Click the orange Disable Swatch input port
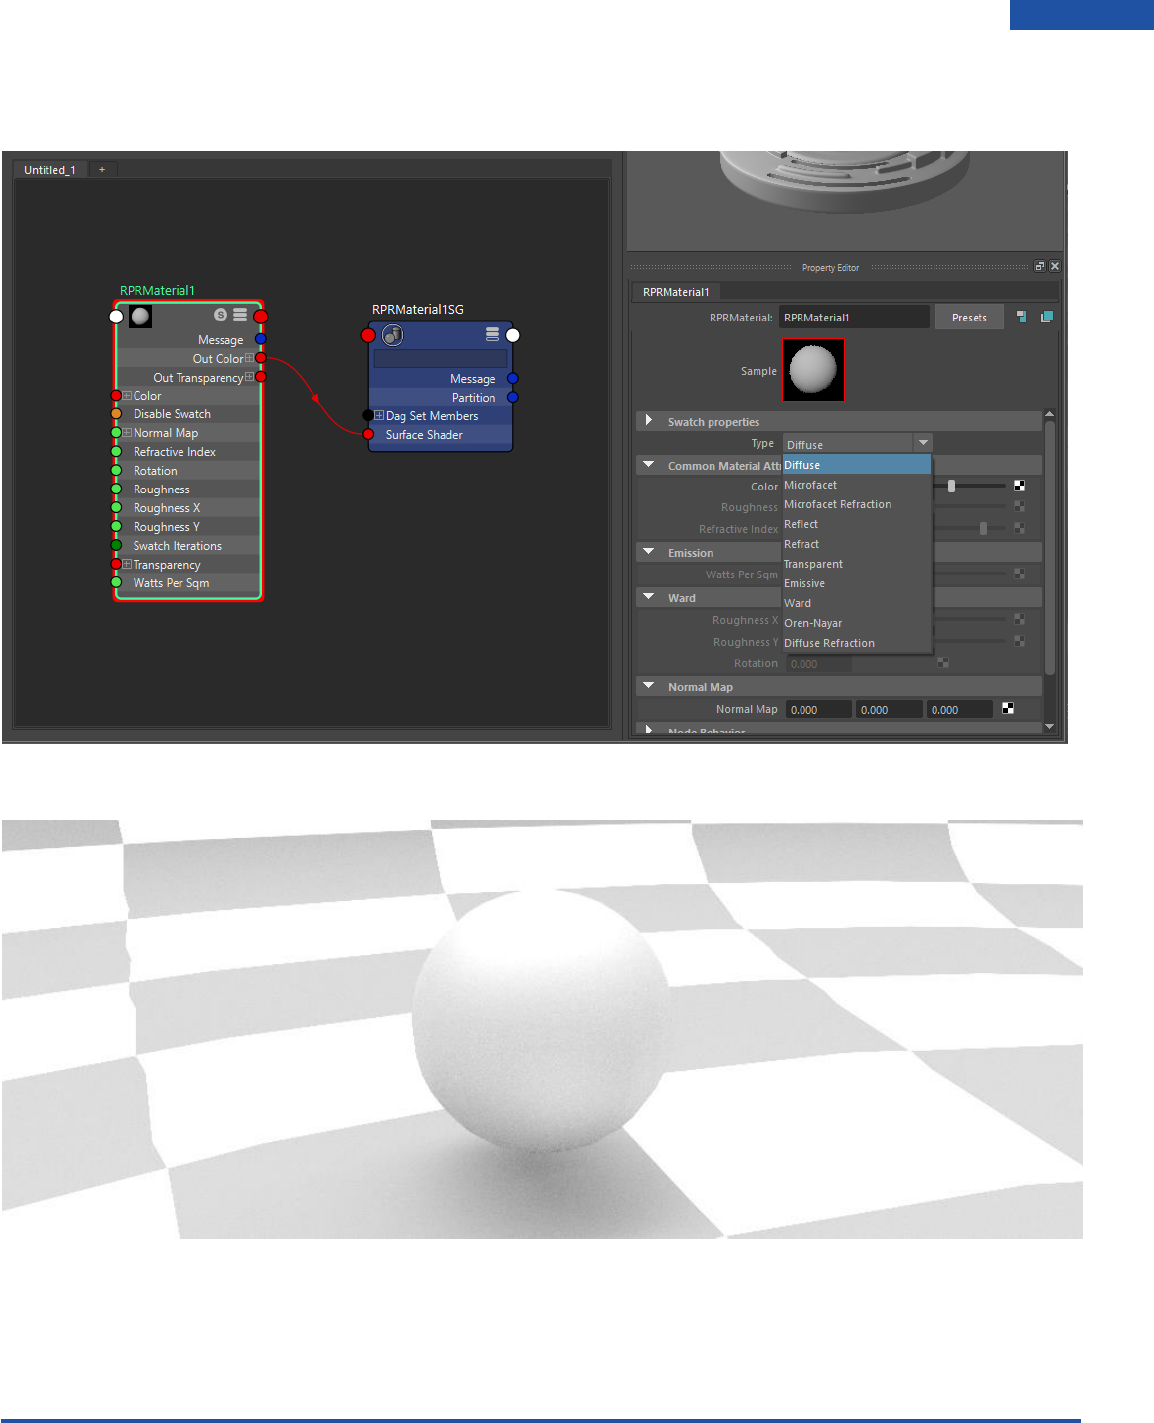 116,414
